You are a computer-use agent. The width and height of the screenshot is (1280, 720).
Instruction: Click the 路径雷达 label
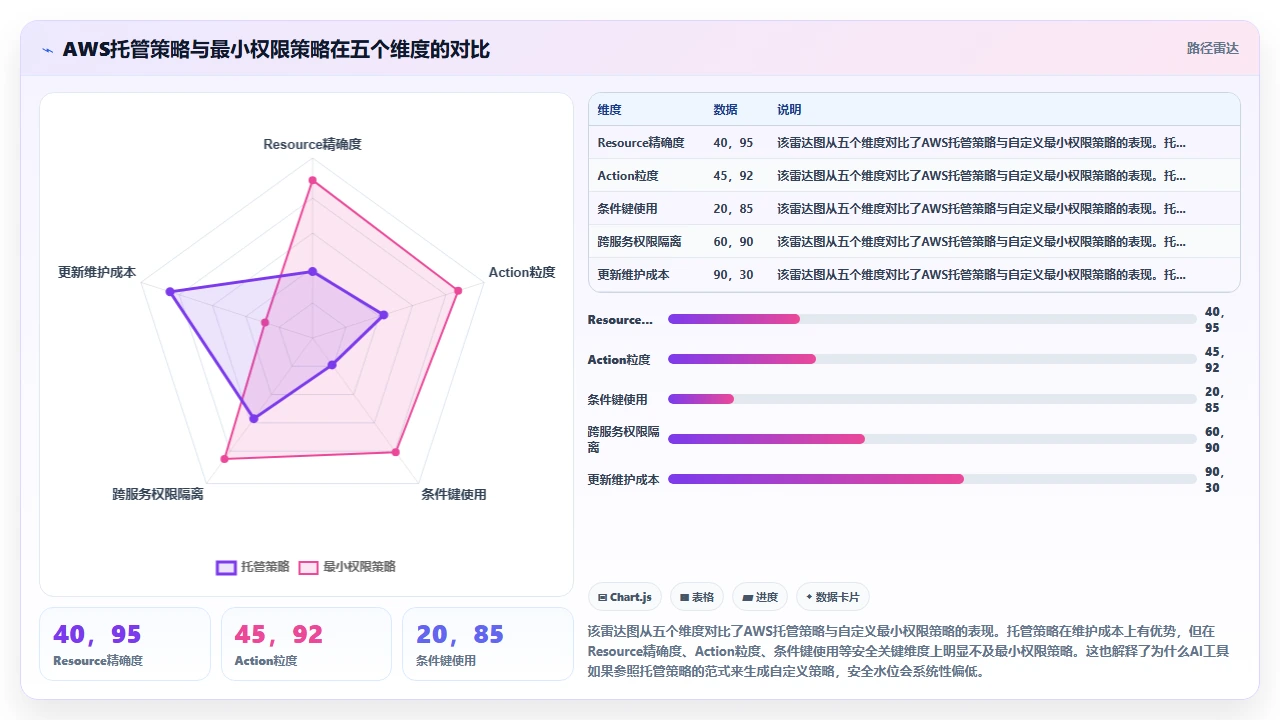pos(1212,48)
